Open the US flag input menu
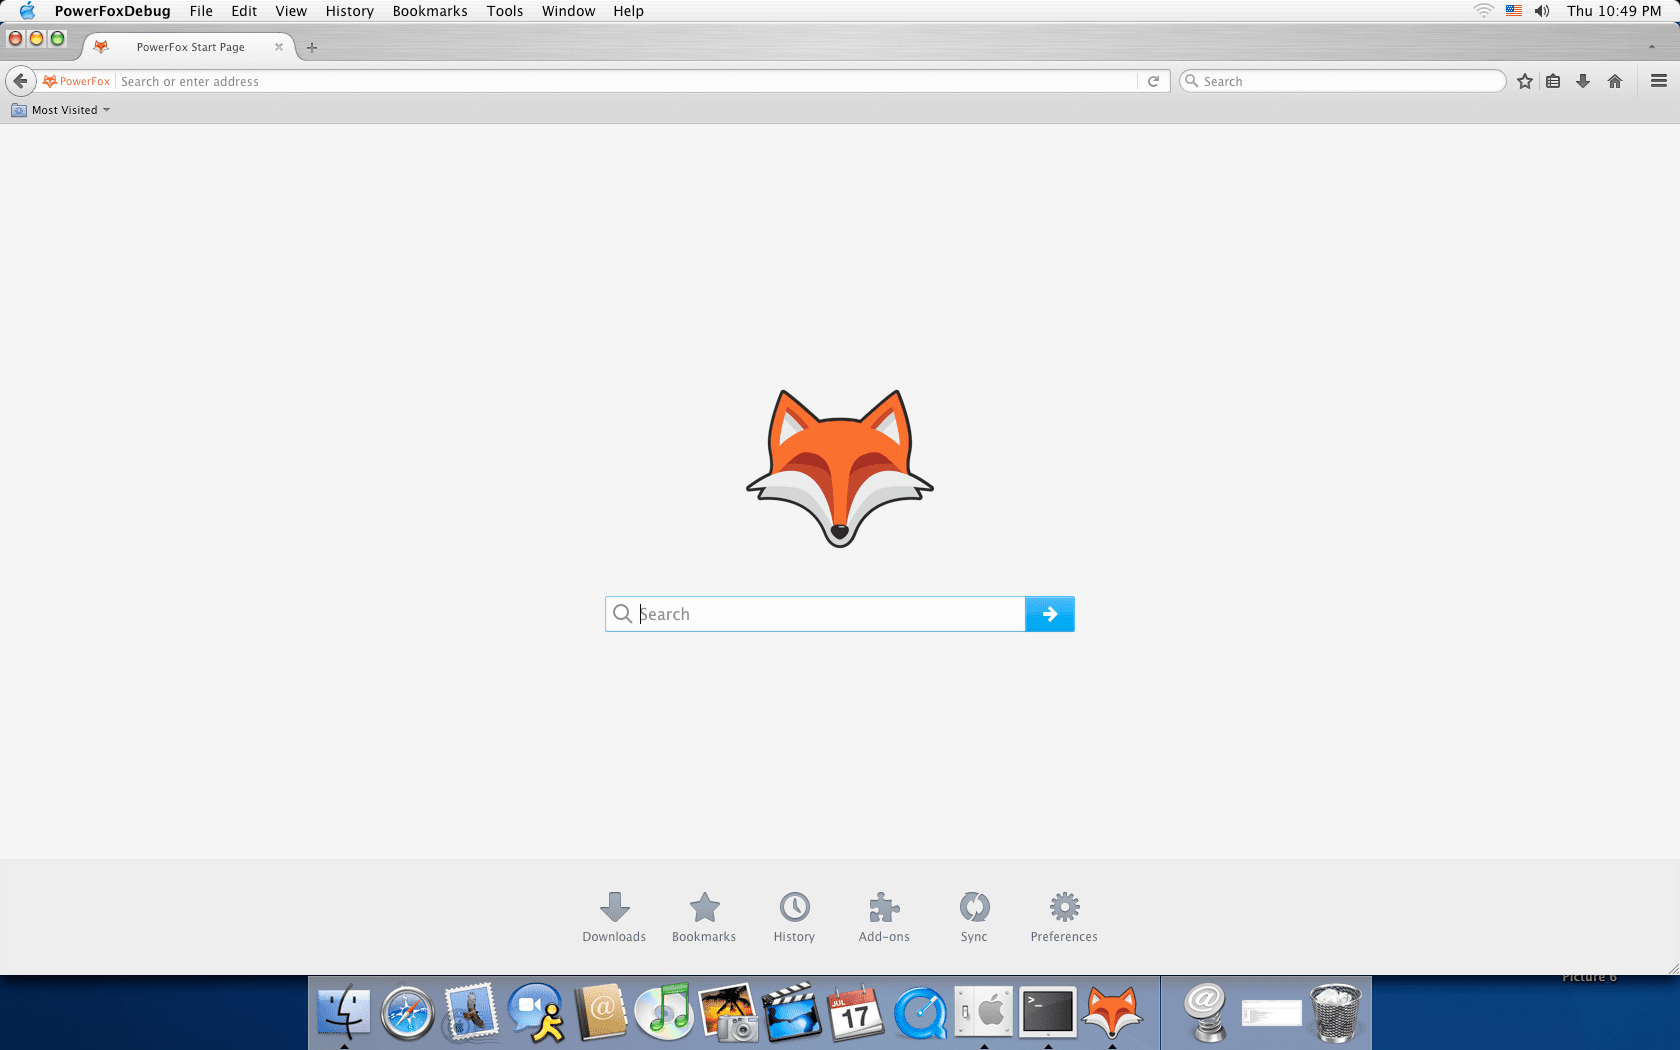1680x1050 pixels. [1514, 11]
